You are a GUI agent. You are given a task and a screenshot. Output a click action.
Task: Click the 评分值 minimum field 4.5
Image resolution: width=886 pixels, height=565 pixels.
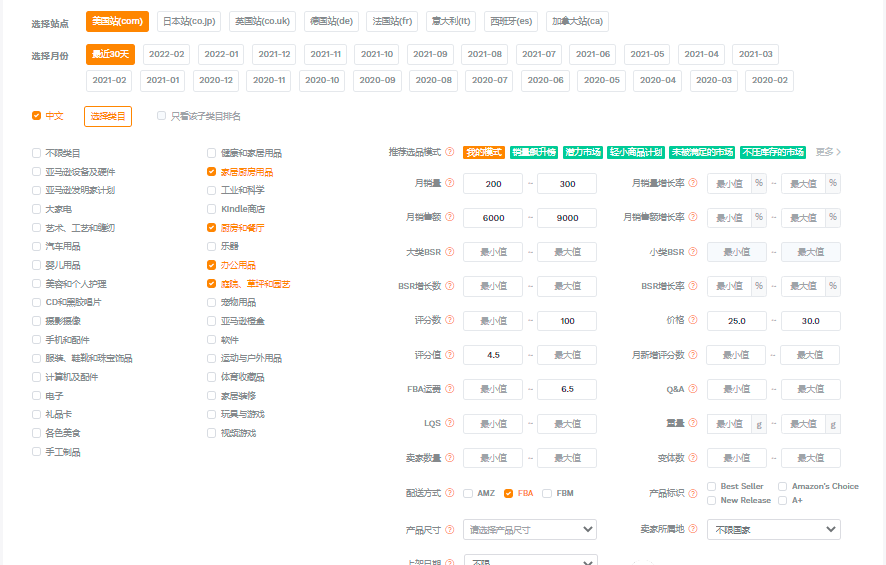pos(493,355)
